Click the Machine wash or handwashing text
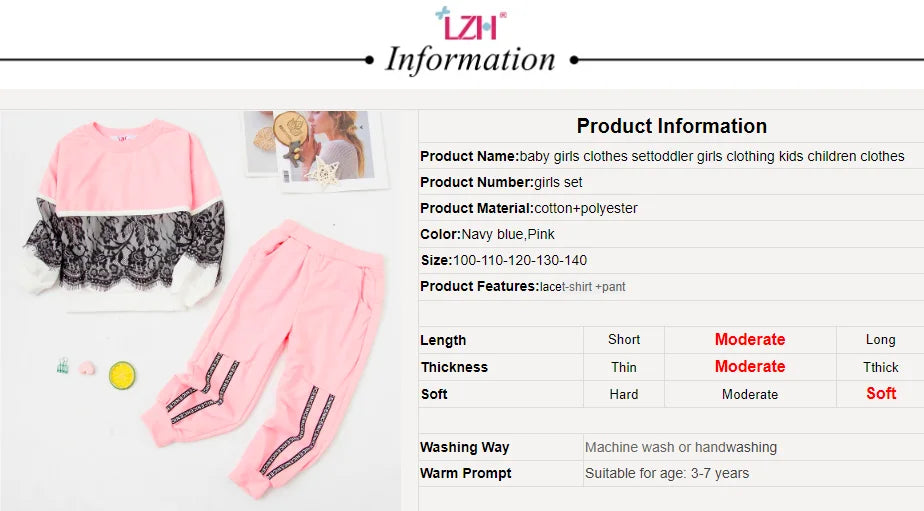The width and height of the screenshot is (924, 511). point(681,447)
